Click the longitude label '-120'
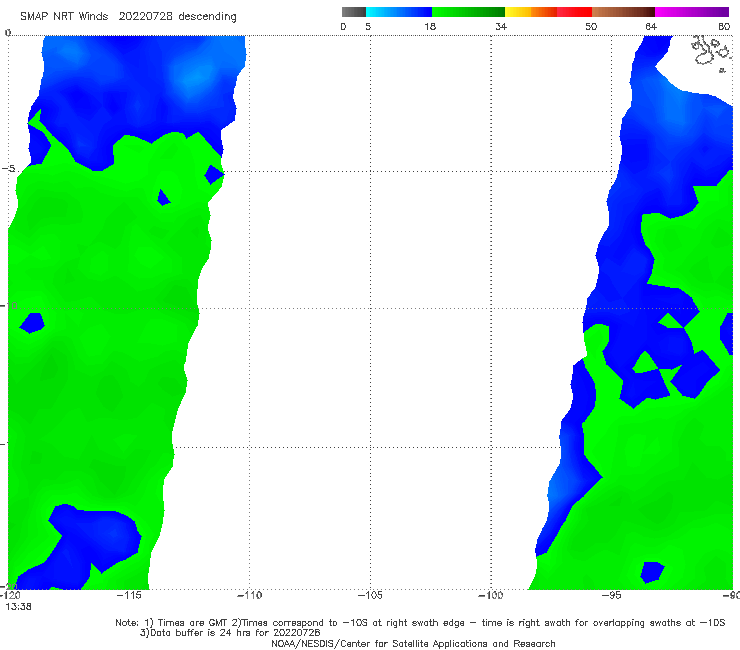This screenshot has height=650, width=740. (x=10, y=595)
